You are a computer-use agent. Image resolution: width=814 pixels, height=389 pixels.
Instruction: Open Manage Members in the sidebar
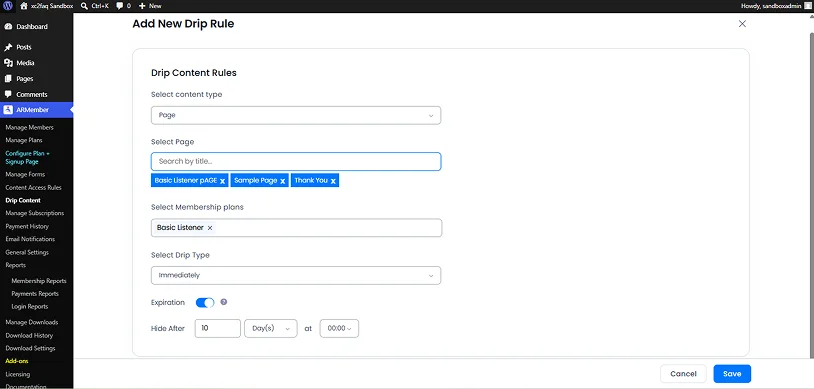coord(30,127)
